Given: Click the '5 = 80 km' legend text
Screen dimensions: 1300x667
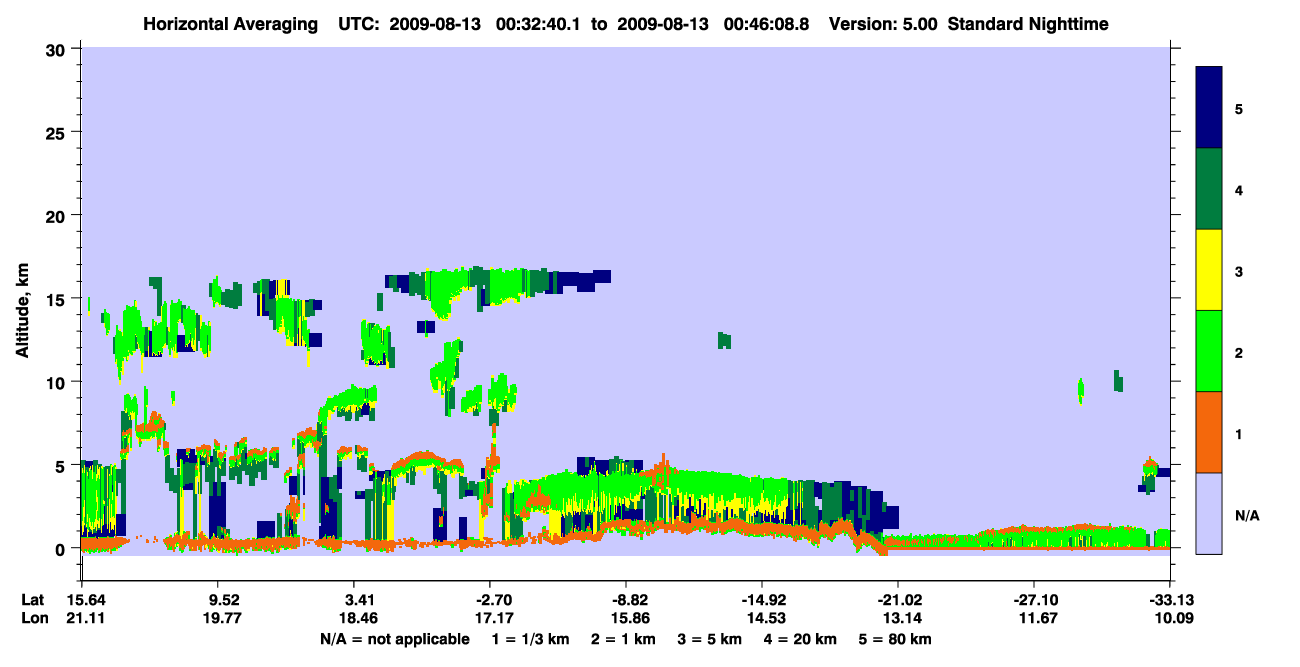Looking at the screenshot, I should point(896,639).
